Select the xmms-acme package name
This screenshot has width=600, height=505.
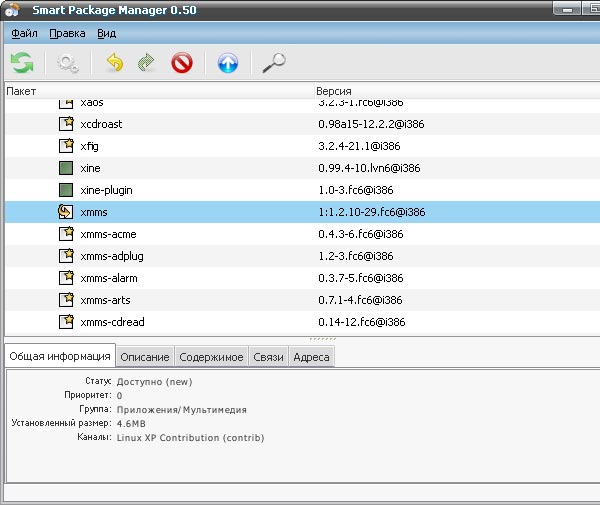point(108,234)
